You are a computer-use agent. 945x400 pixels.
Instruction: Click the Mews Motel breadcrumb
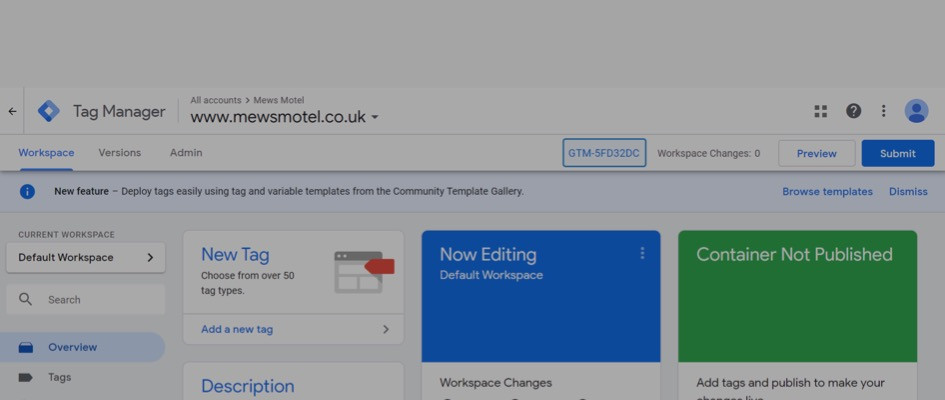tap(279, 101)
